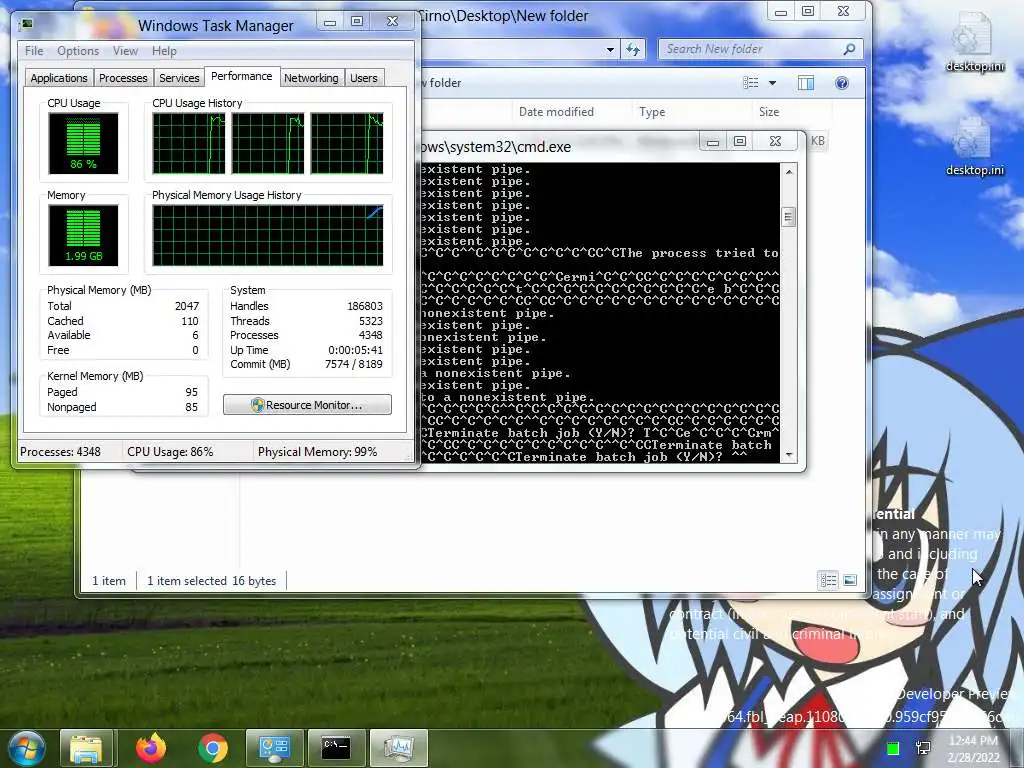
Task: Open the Options menu in Task Manager
Action: (x=78, y=51)
